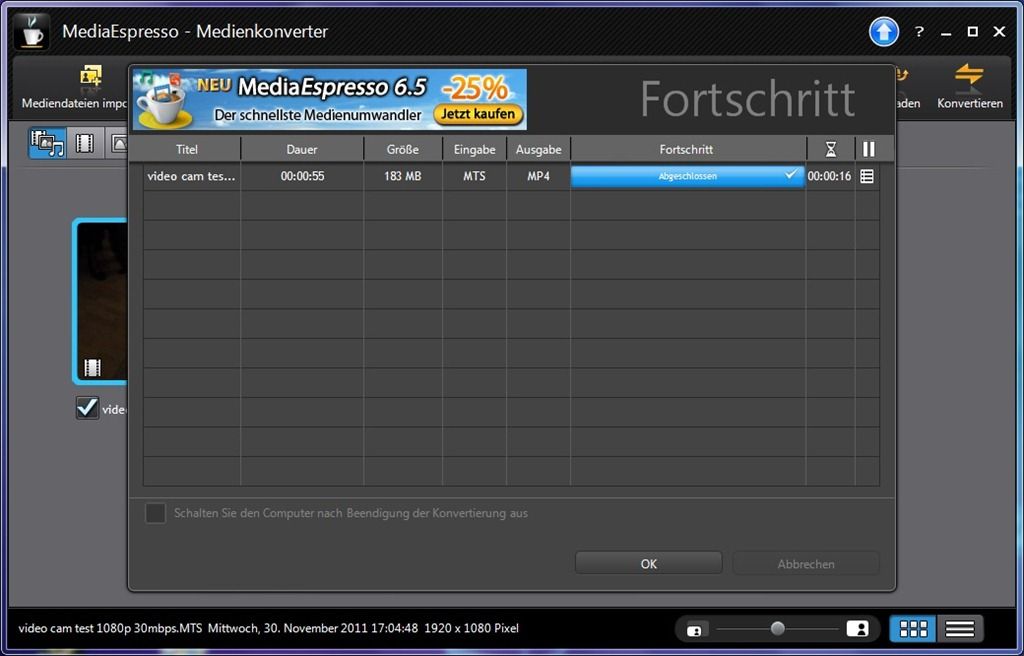Click the Konvertieren toolbar button
The image size is (1024, 656).
pos(969,86)
